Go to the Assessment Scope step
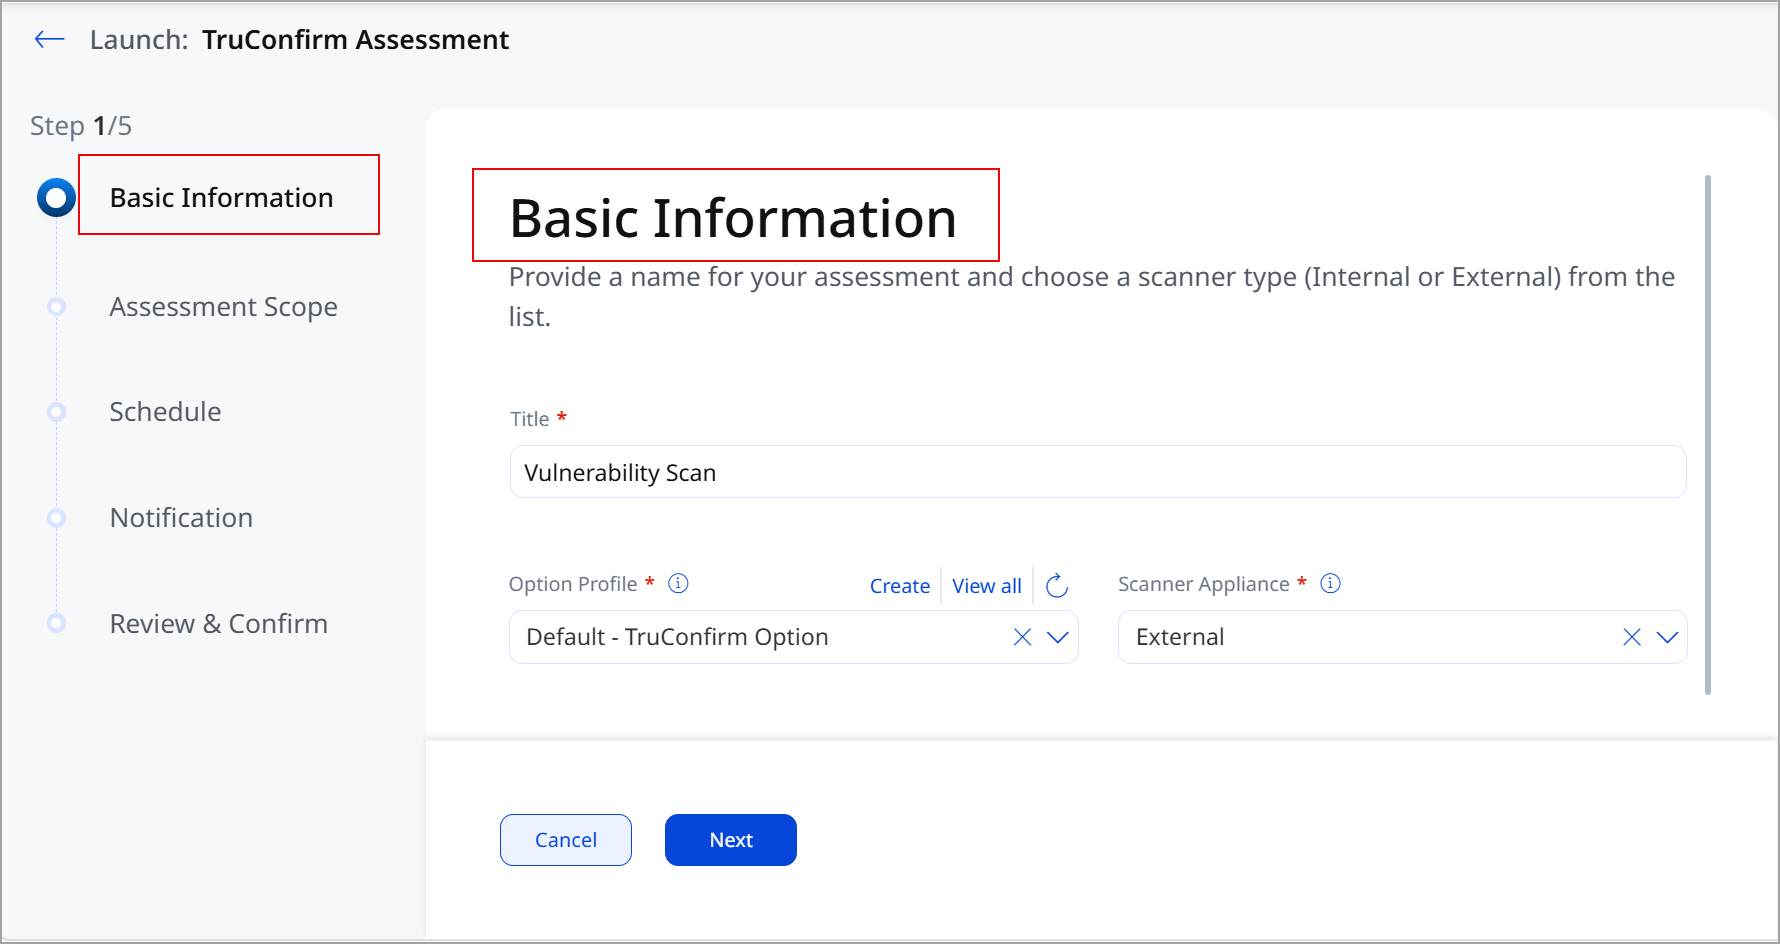This screenshot has height=944, width=1780. tap(223, 307)
